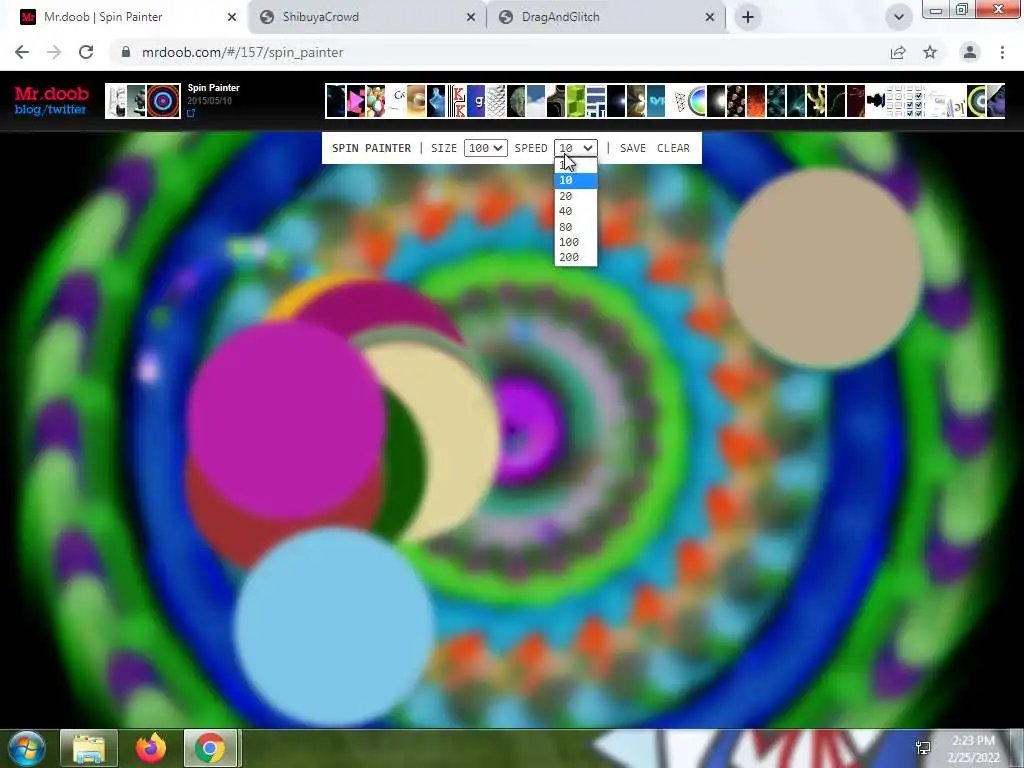Open the Windows Start menu
Viewport: 1024px width, 768px height.
26,748
